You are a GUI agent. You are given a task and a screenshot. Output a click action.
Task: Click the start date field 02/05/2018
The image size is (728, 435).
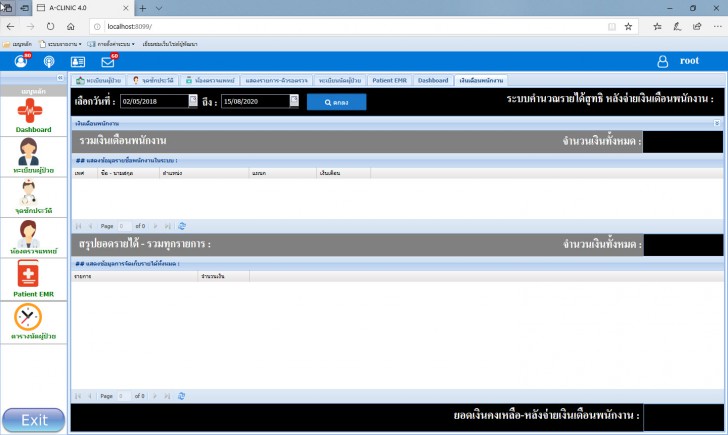click(x=154, y=101)
